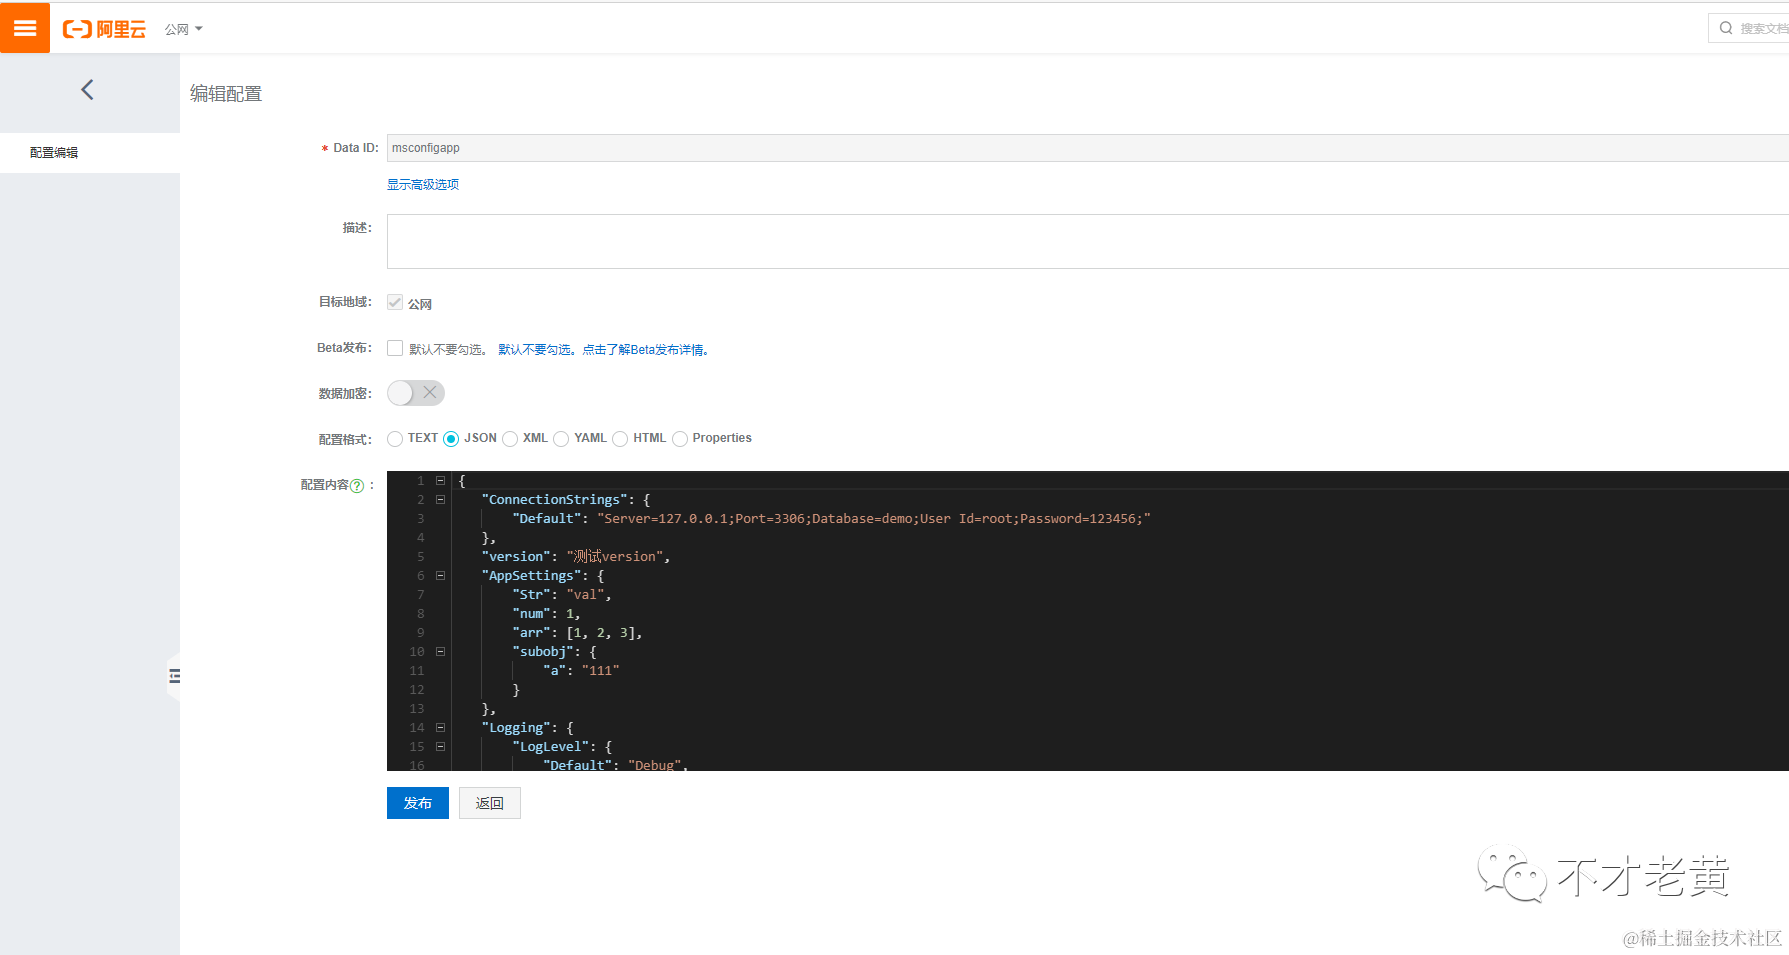Collapse LogLevel fold on line 15

(x=440, y=747)
